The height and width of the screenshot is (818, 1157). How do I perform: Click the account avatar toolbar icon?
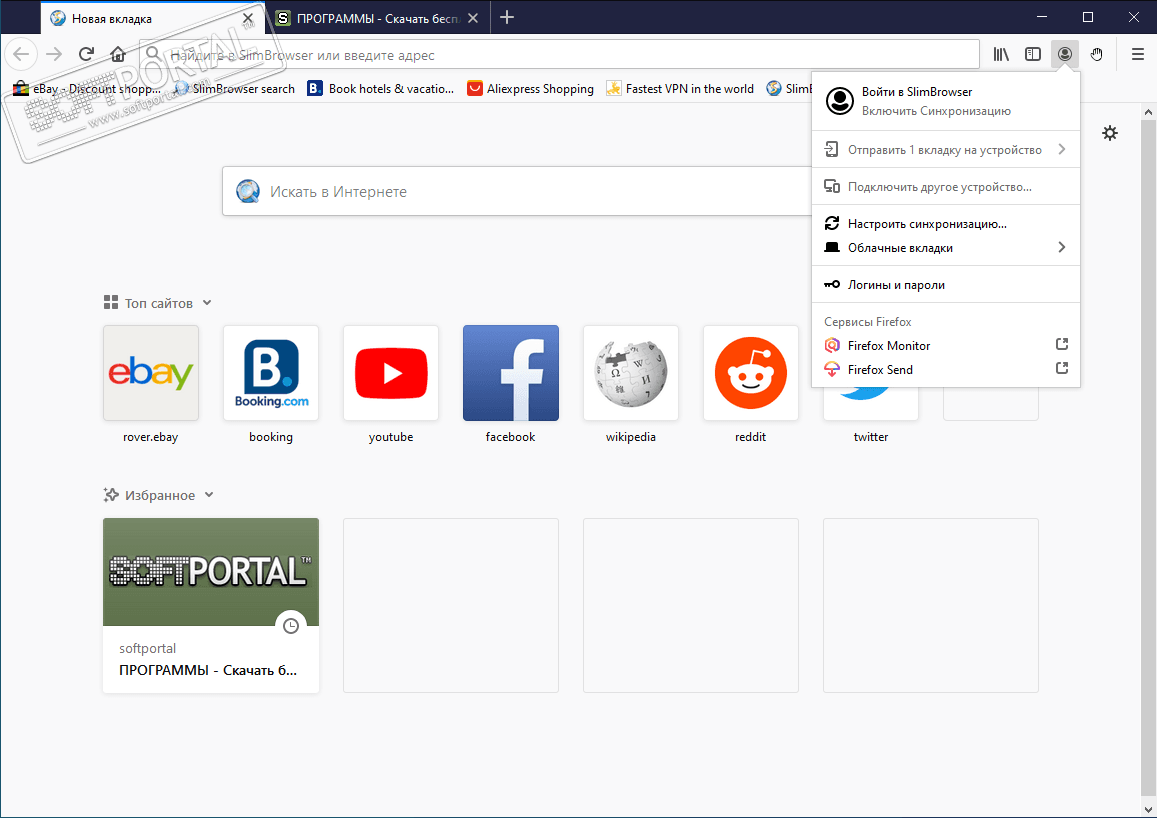[x=1065, y=54]
